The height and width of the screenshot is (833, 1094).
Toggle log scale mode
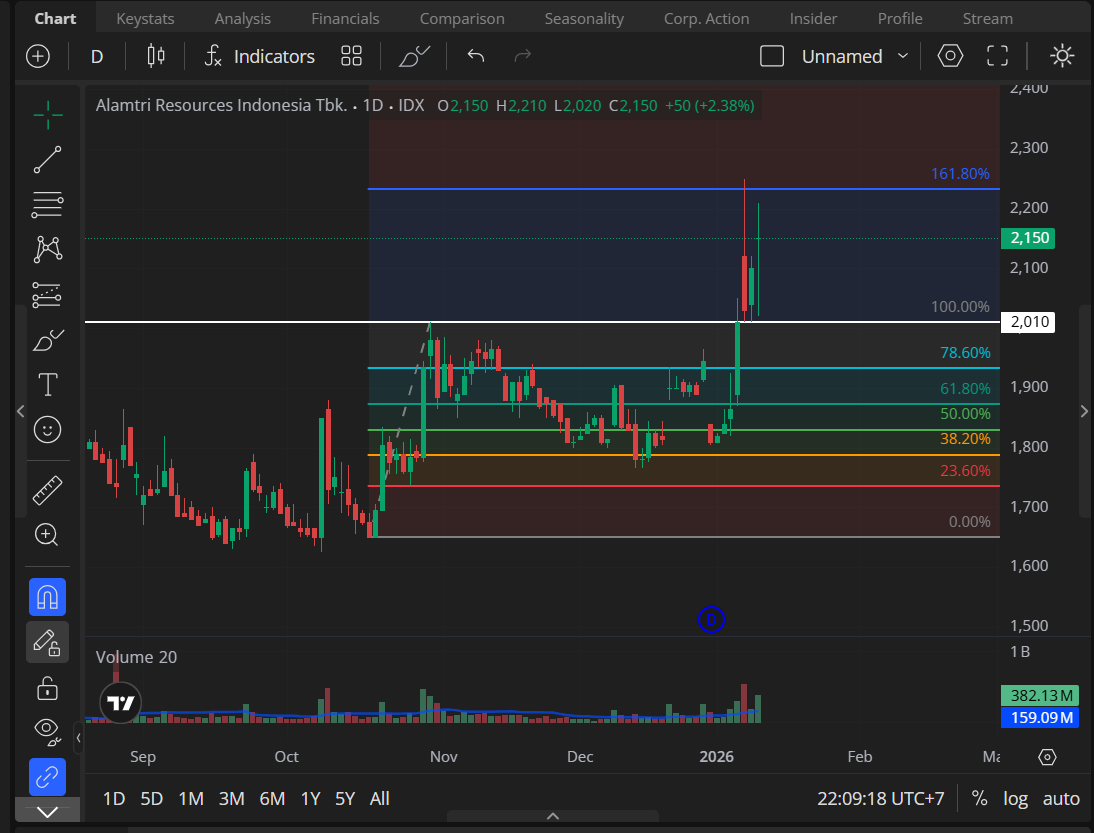(1016, 799)
